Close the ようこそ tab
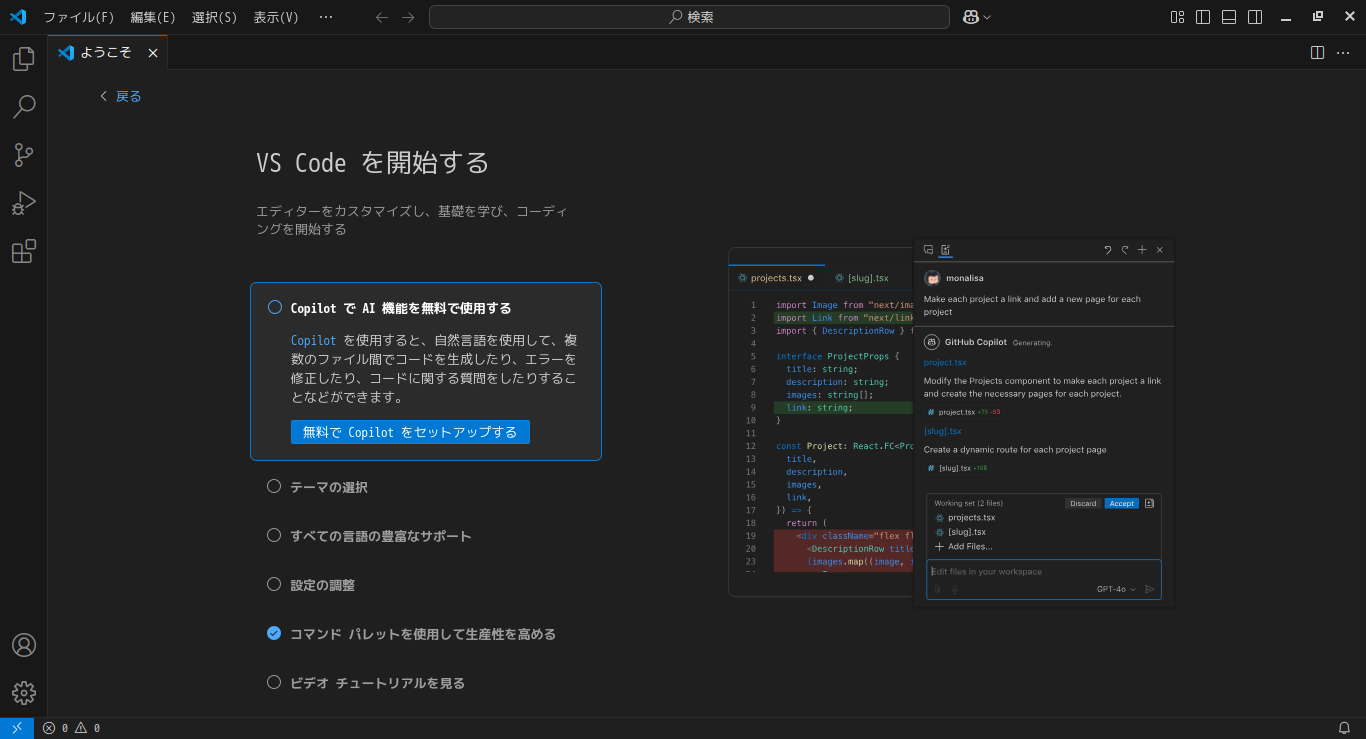Image resolution: width=1366 pixels, height=739 pixels. pyautogui.click(x=153, y=53)
